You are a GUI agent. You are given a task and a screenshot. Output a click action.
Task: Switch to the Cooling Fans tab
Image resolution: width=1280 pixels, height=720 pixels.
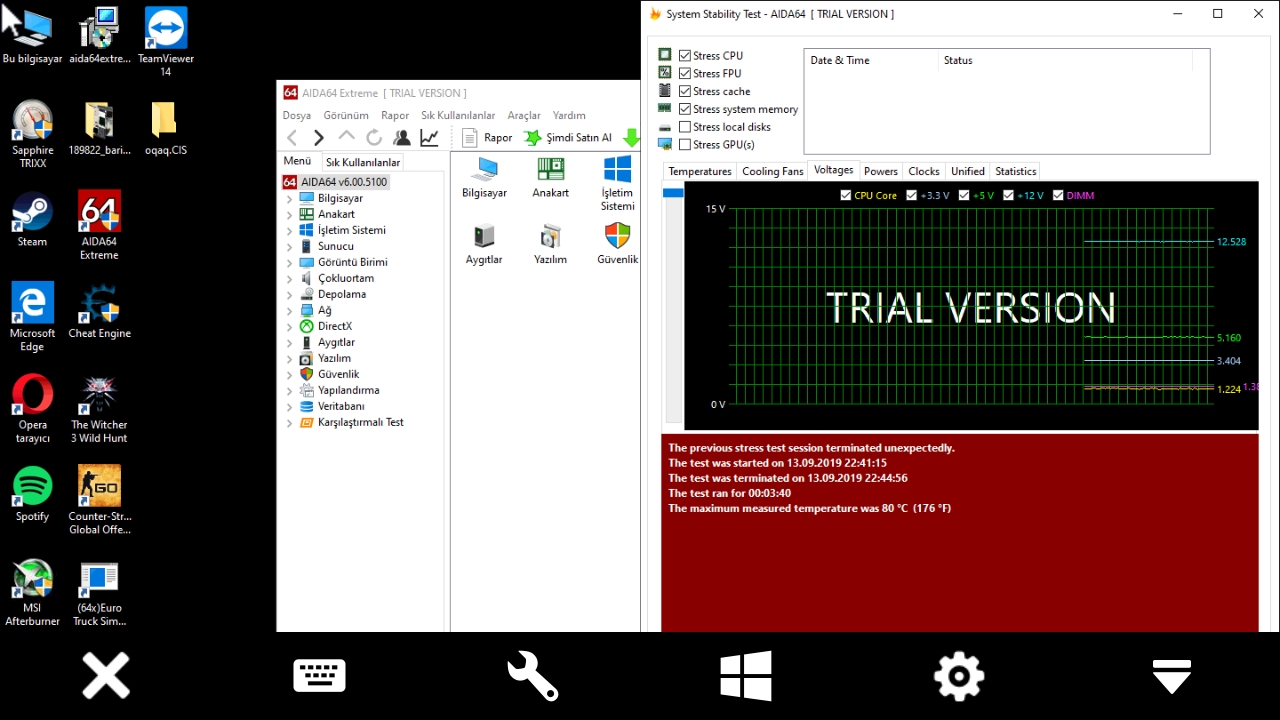pos(773,172)
